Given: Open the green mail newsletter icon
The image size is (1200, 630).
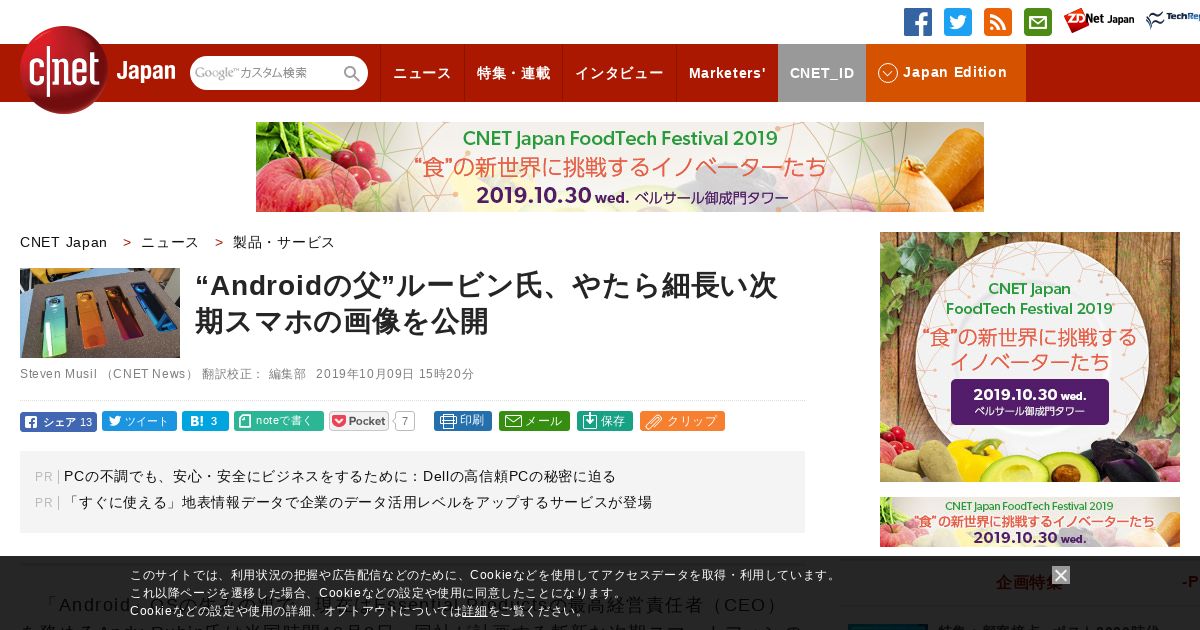Looking at the screenshot, I should pyautogui.click(x=1038, y=22).
